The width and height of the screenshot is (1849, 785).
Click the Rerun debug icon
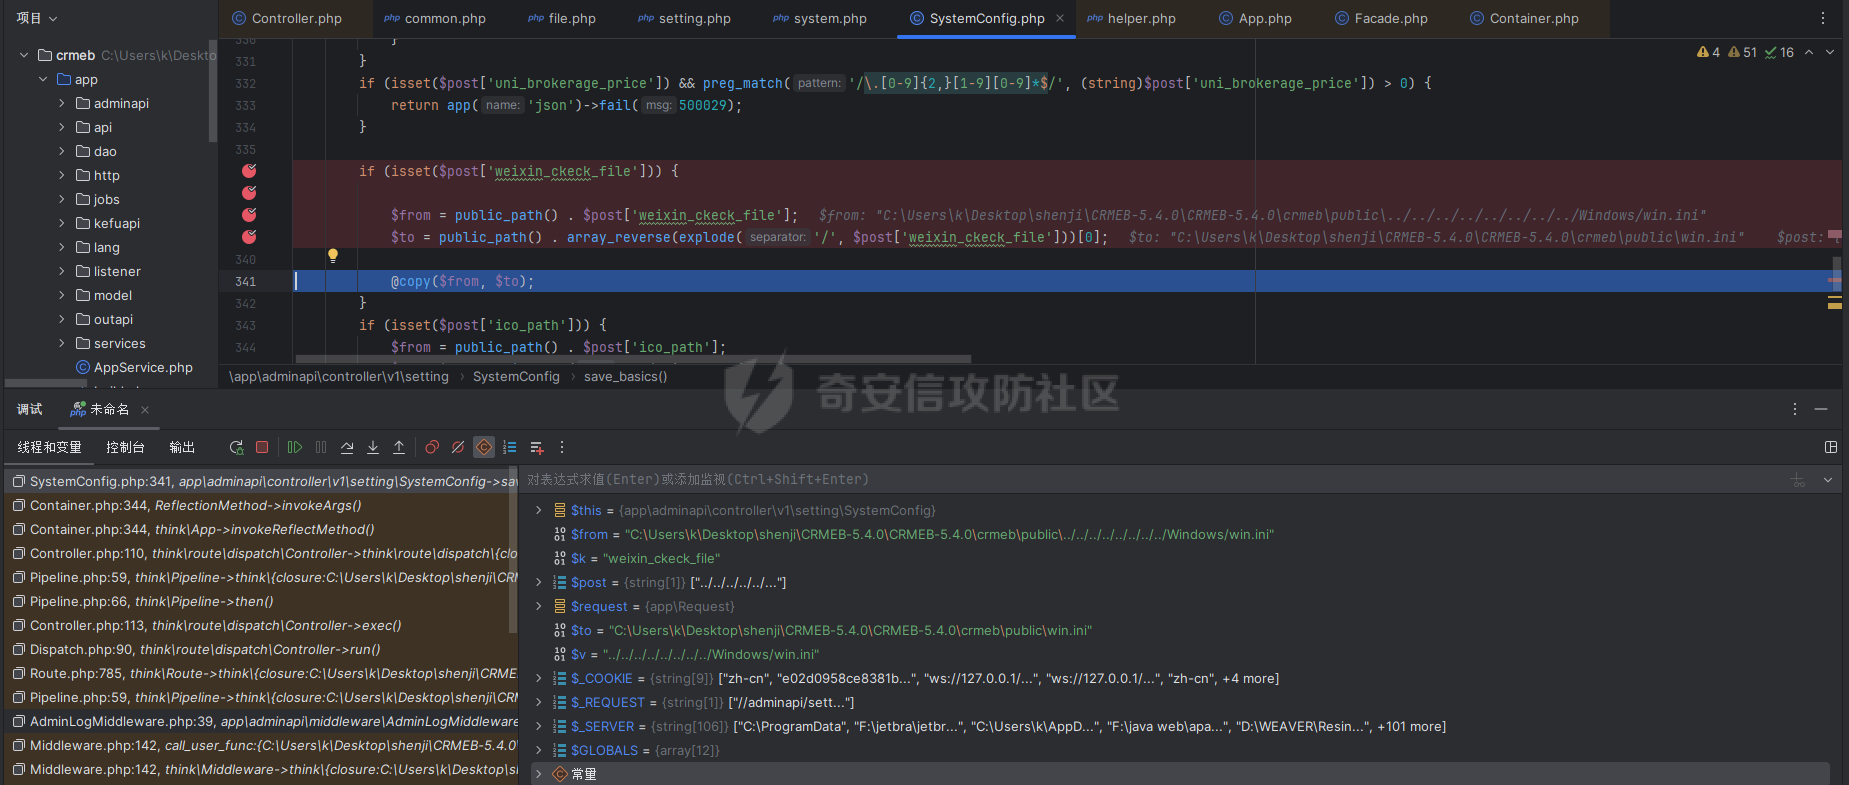pyautogui.click(x=236, y=447)
